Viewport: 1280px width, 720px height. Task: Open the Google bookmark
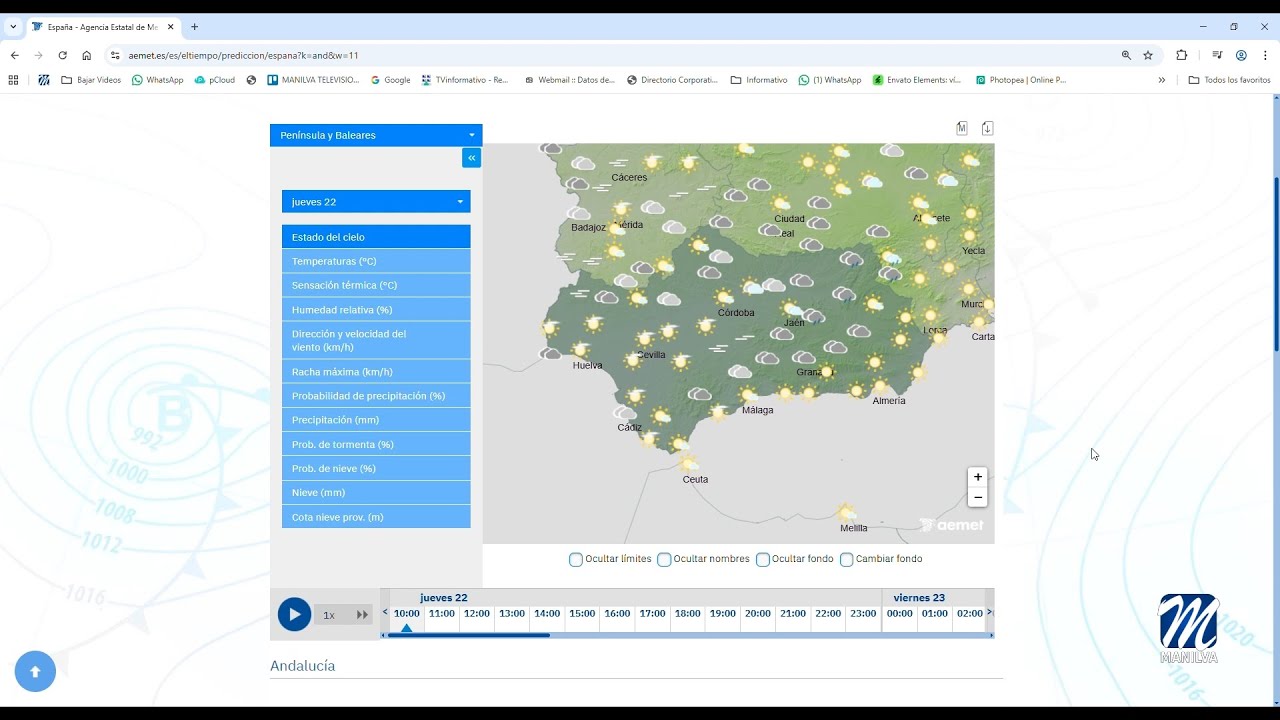pyautogui.click(x=390, y=80)
